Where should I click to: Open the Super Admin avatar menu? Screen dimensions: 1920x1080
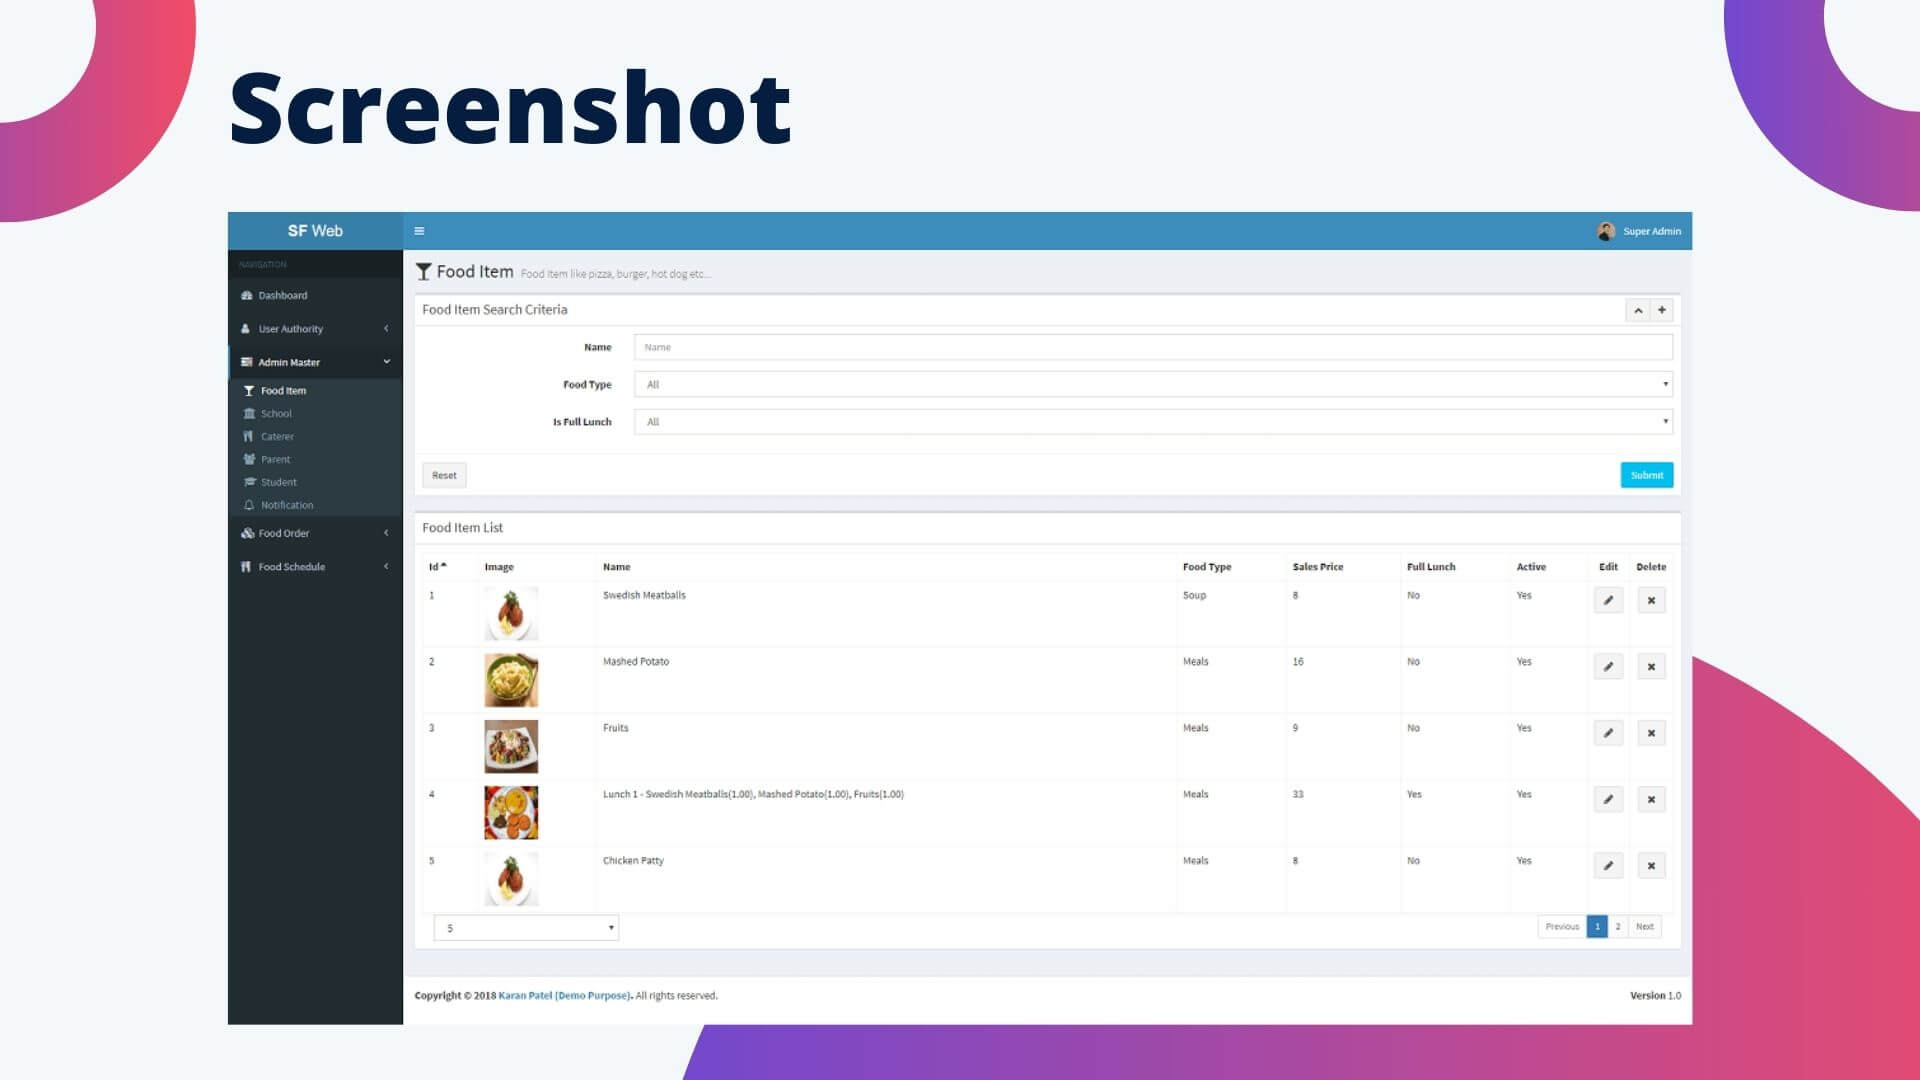tap(1639, 231)
